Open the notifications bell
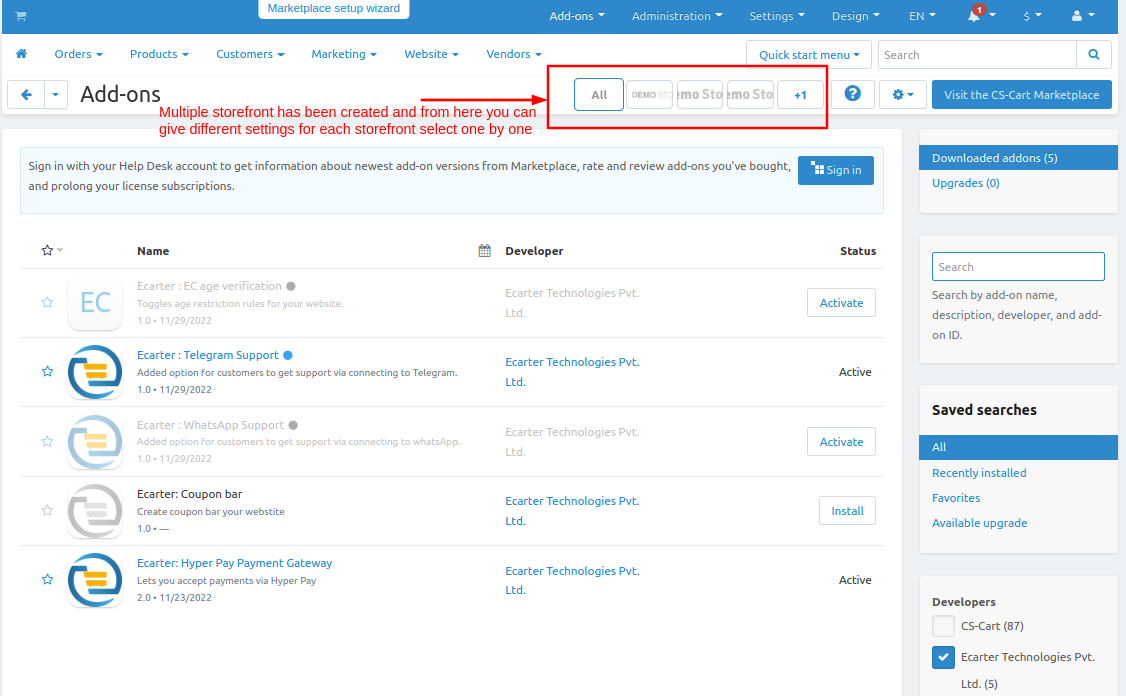 click(974, 15)
